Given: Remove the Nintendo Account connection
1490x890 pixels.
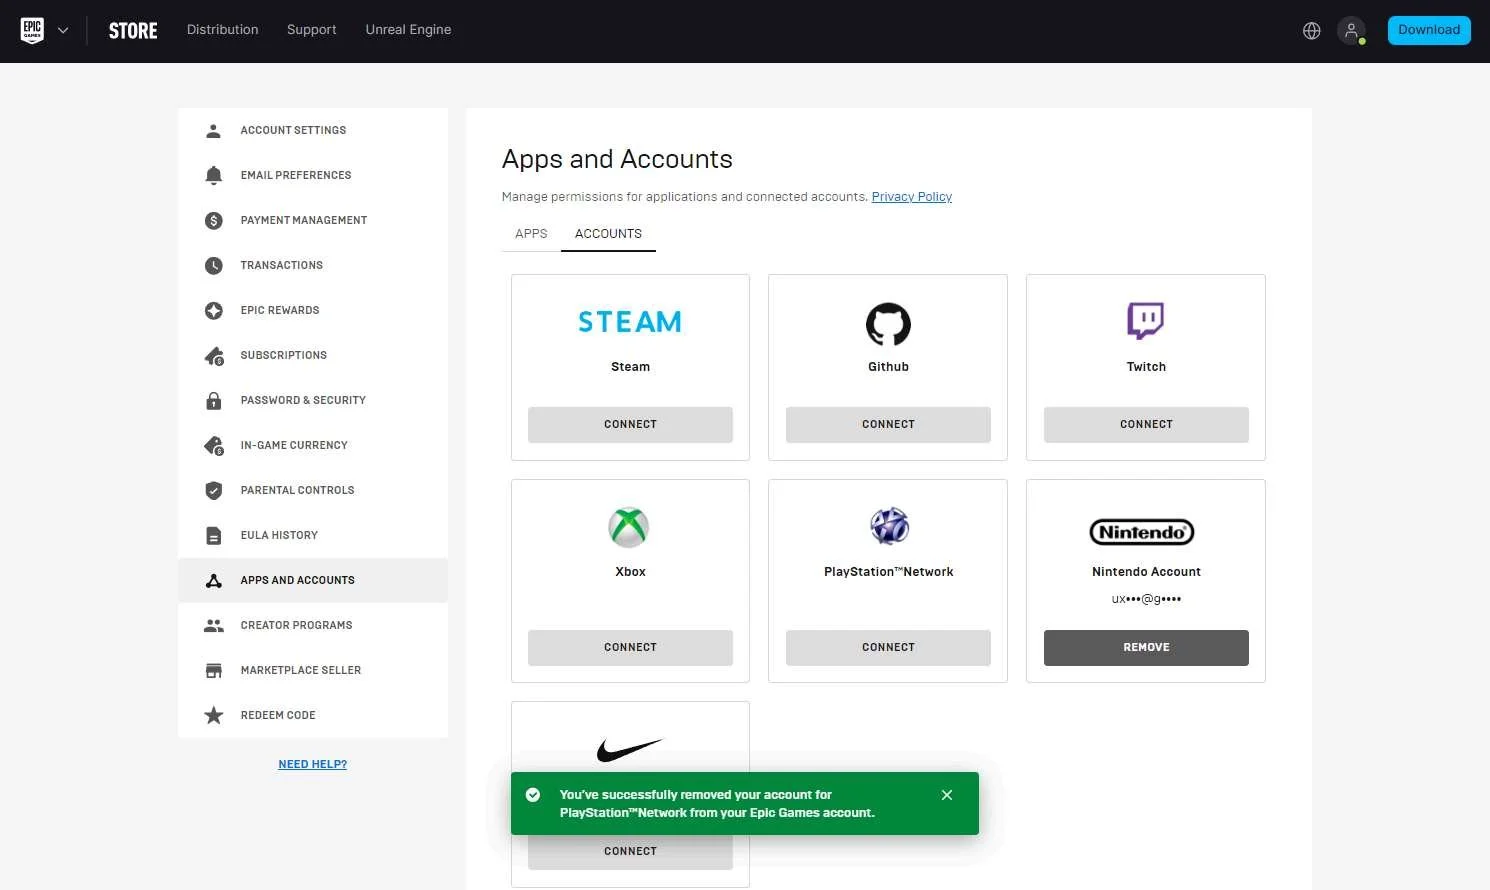Looking at the screenshot, I should [1146, 648].
